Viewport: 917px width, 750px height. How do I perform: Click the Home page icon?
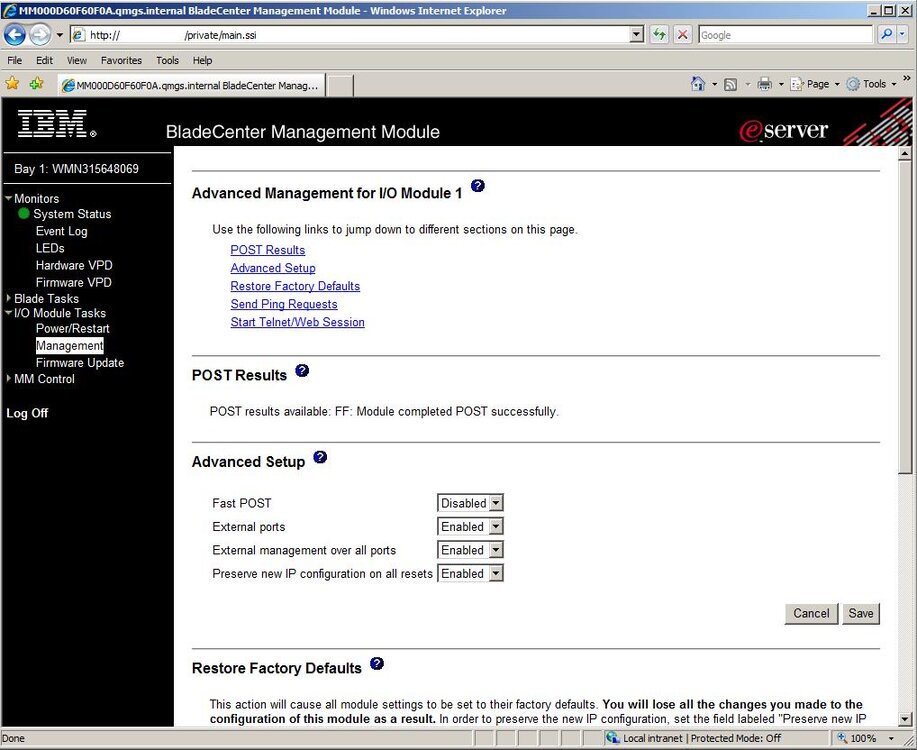pos(698,84)
